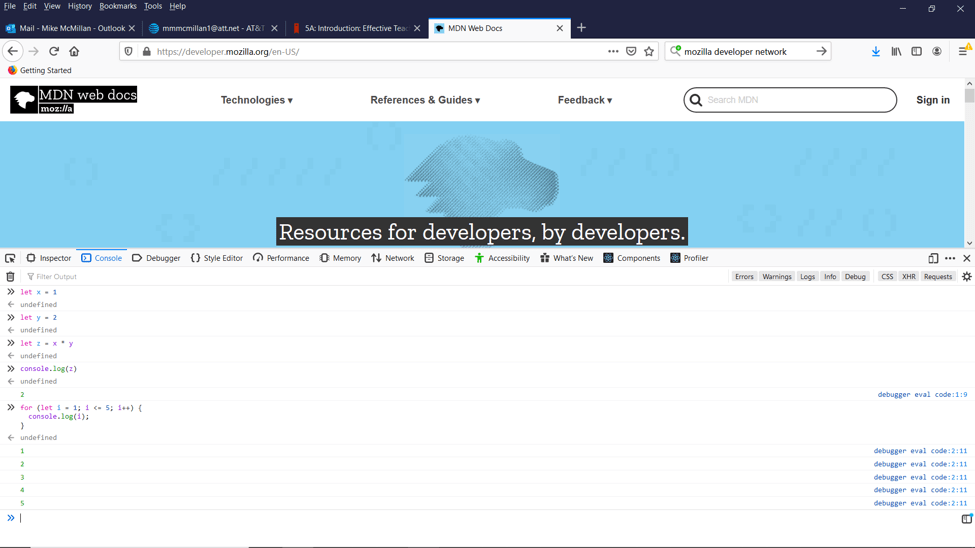
Task: Open a new browser tab
Action: click(x=581, y=28)
